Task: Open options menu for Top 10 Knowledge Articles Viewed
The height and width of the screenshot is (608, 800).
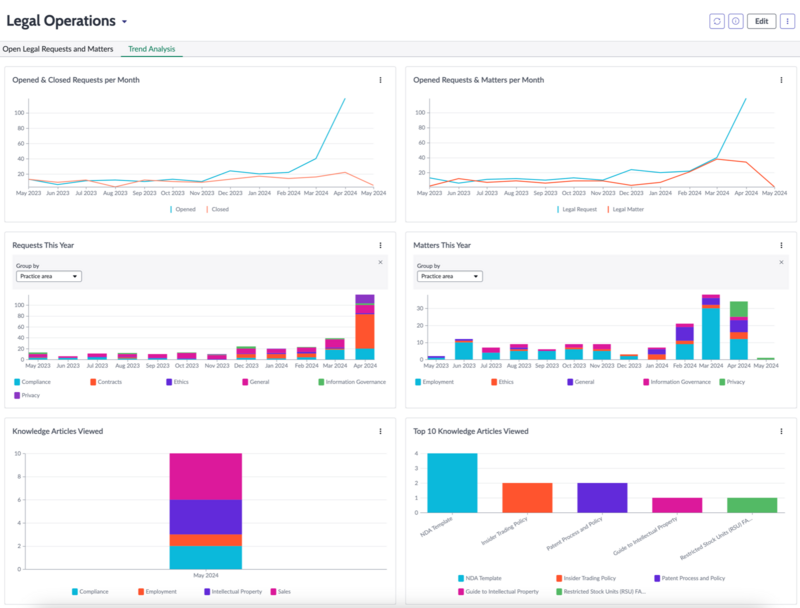Action: pyautogui.click(x=781, y=432)
